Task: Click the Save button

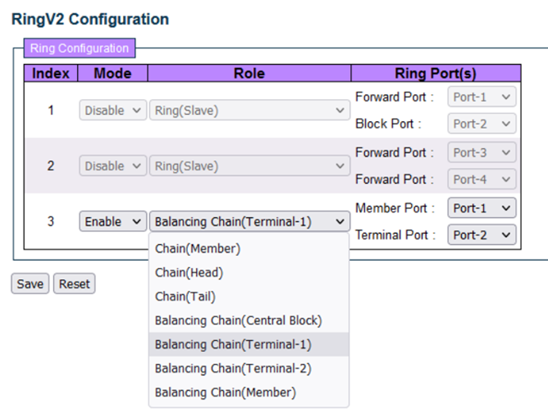Action: coord(30,283)
